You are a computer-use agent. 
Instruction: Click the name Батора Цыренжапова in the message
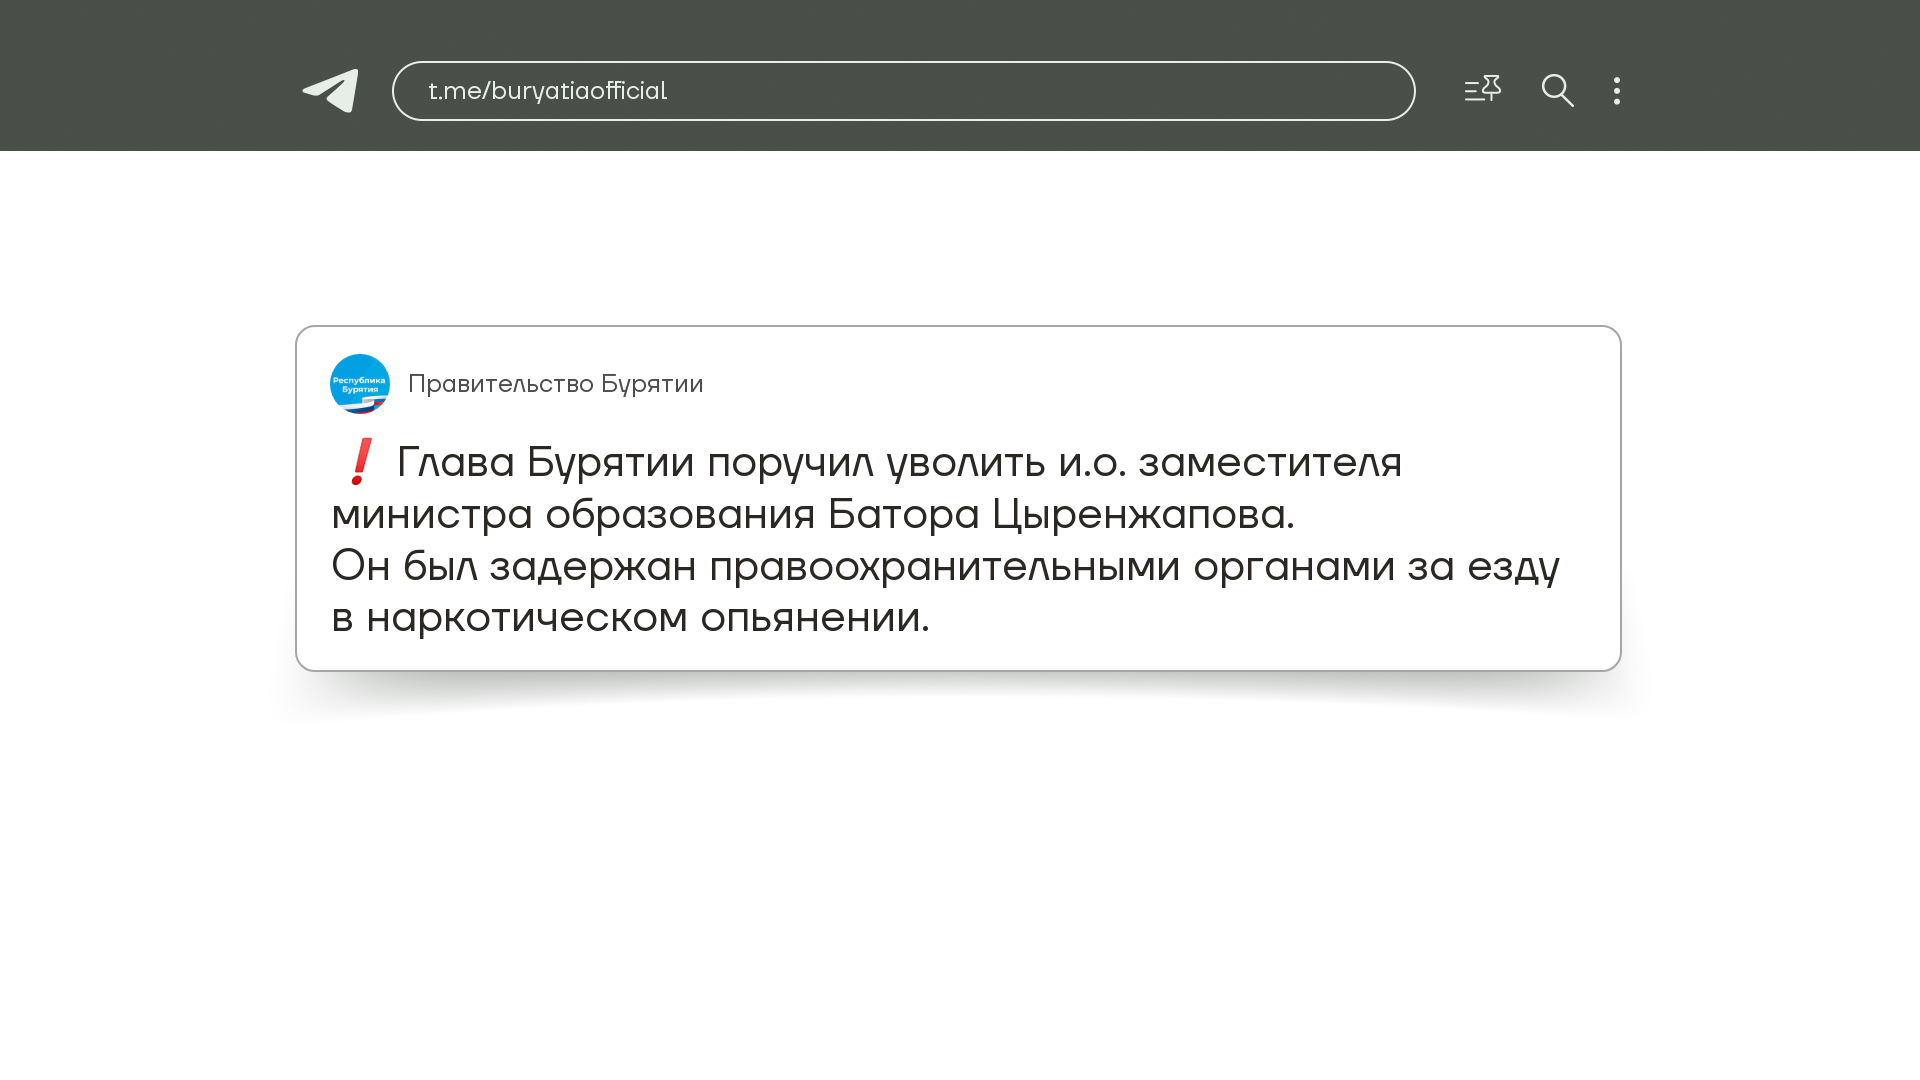click(x=1060, y=515)
